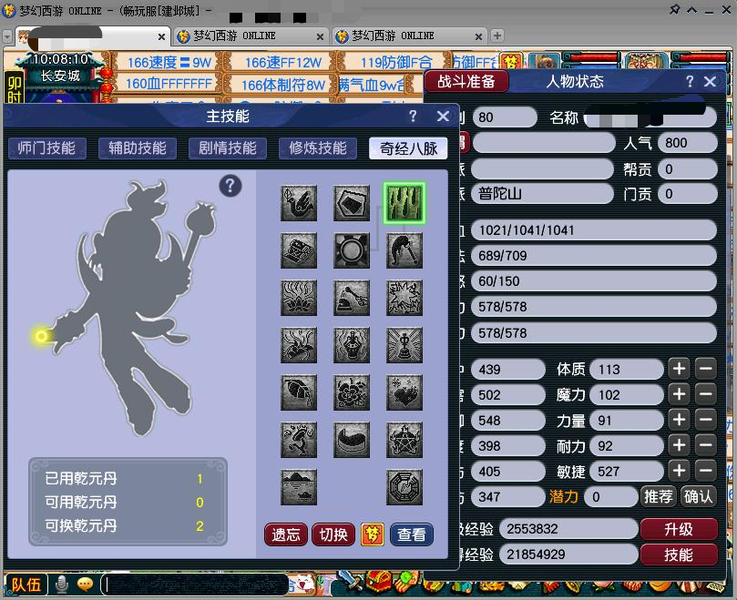Decrease 耐力 with the minus button
This screenshot has height=600, width=737.
coord(706,445)
